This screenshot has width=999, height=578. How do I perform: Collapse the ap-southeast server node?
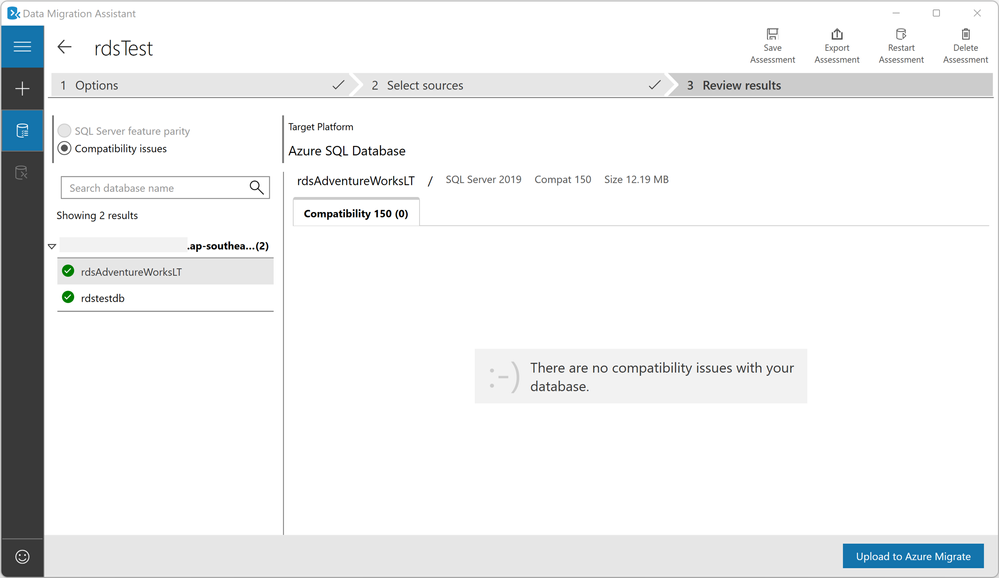[52, 246]
